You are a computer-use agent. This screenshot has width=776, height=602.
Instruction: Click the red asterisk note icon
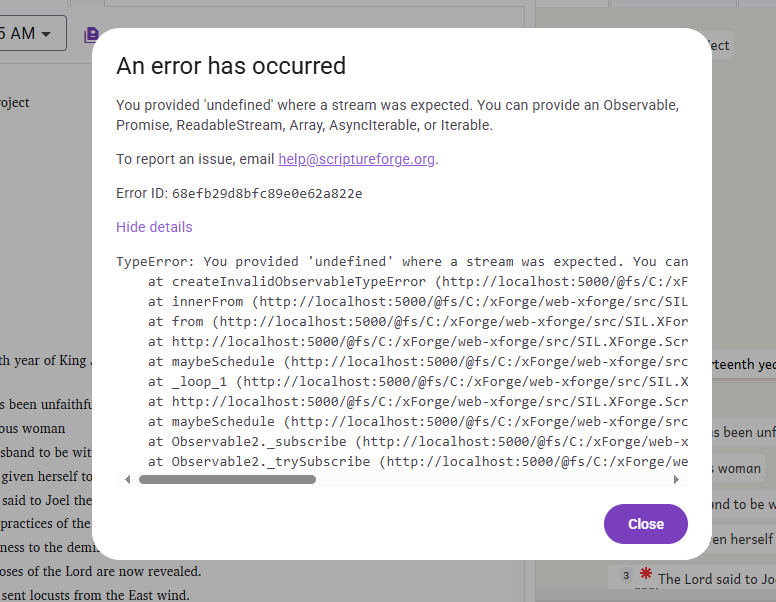(645, 574)
